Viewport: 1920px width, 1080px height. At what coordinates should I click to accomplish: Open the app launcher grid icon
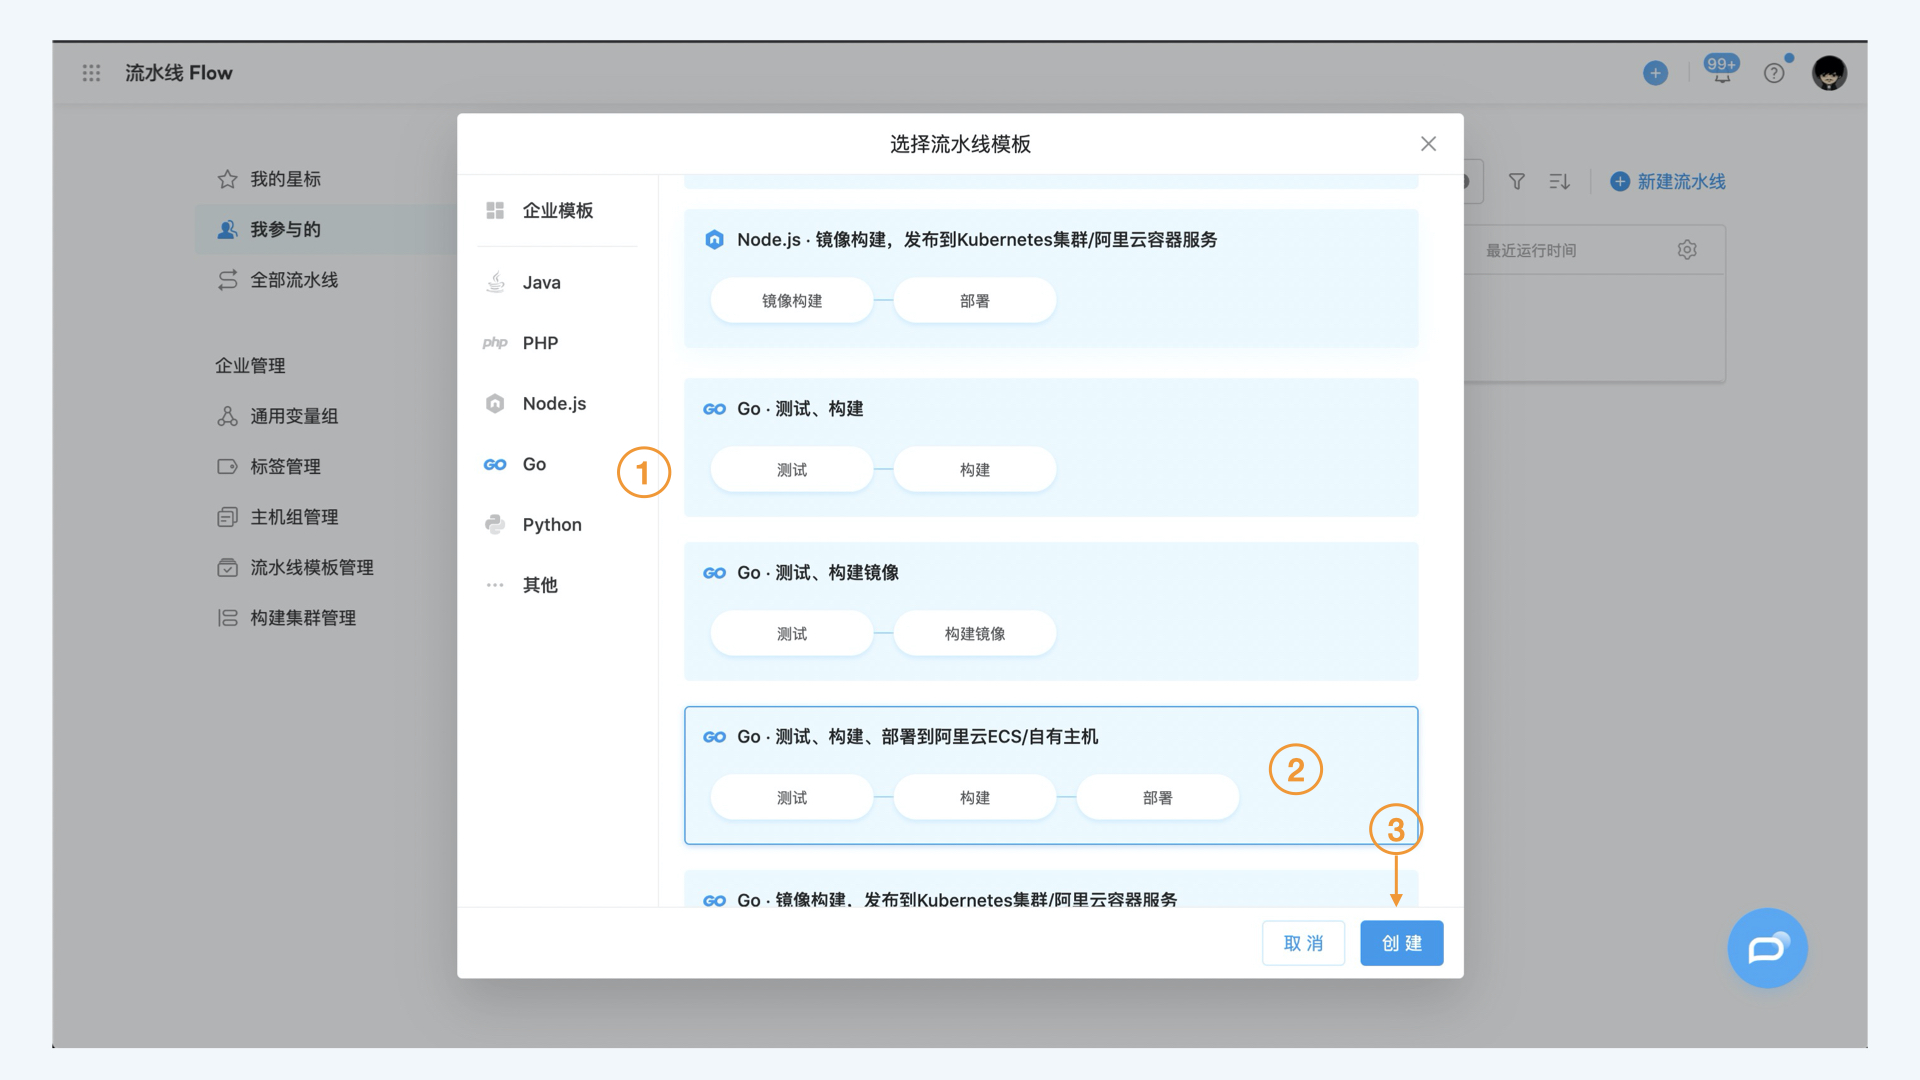click(91, 73)
